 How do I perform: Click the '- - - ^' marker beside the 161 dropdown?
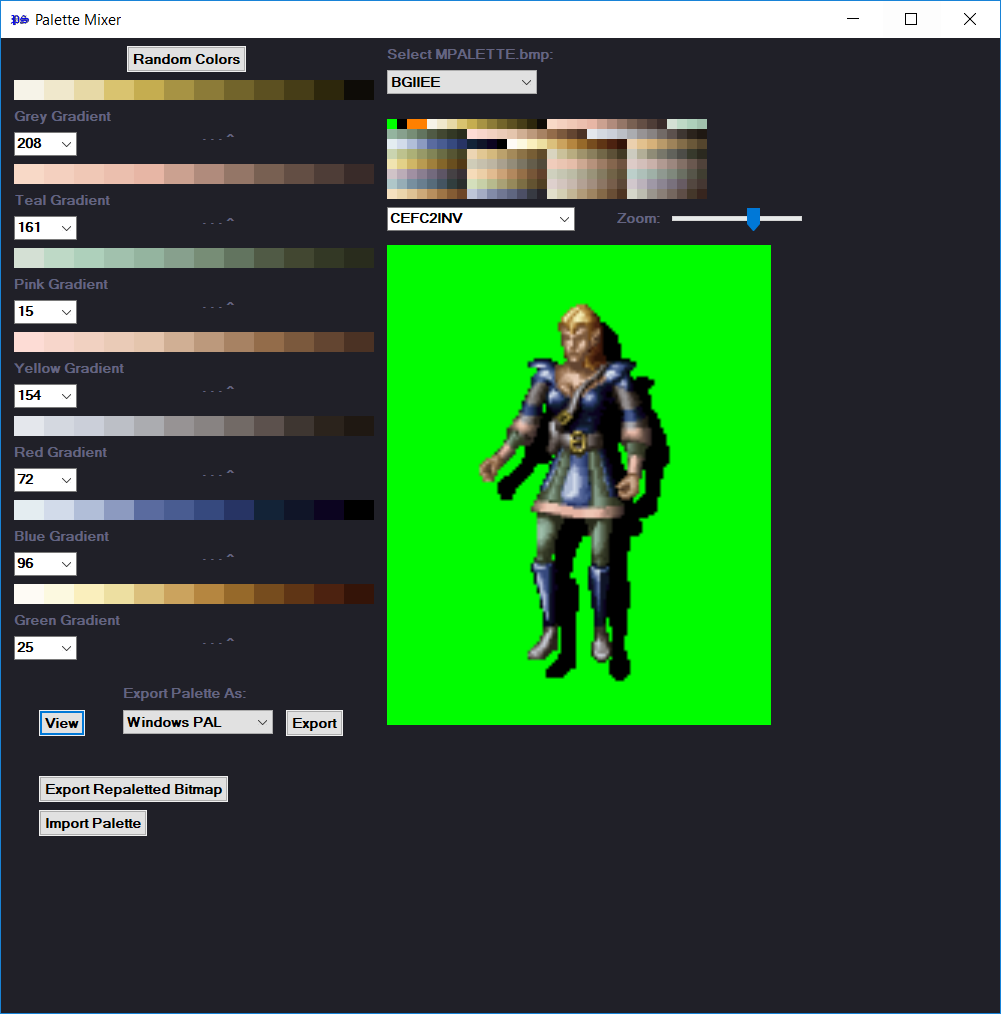pyautogui.click(x=218, y=222)
